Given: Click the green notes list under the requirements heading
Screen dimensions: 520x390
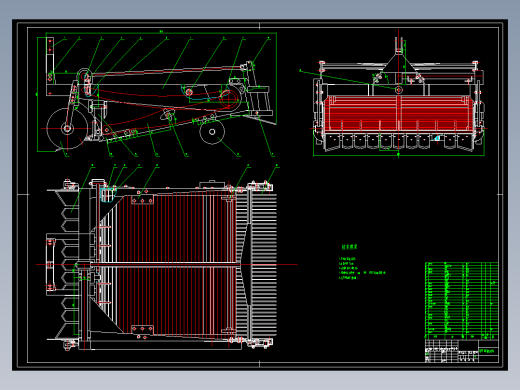Looking at the screenshot, I should pos(362,268).
